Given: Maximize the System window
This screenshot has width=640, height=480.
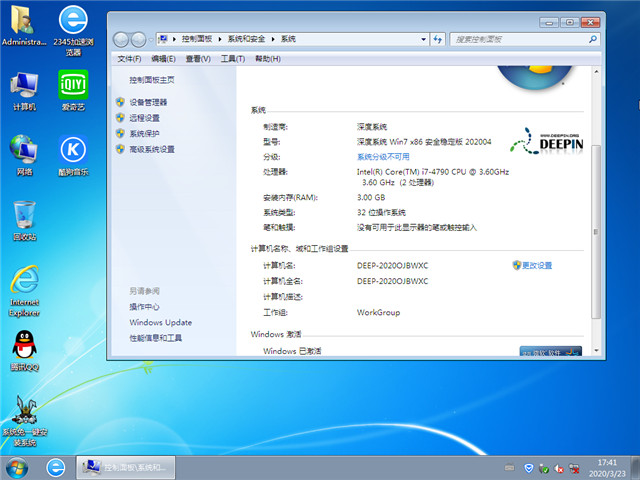Looking at the screenshot, I should pyautogui.click(x=570, y=22).
